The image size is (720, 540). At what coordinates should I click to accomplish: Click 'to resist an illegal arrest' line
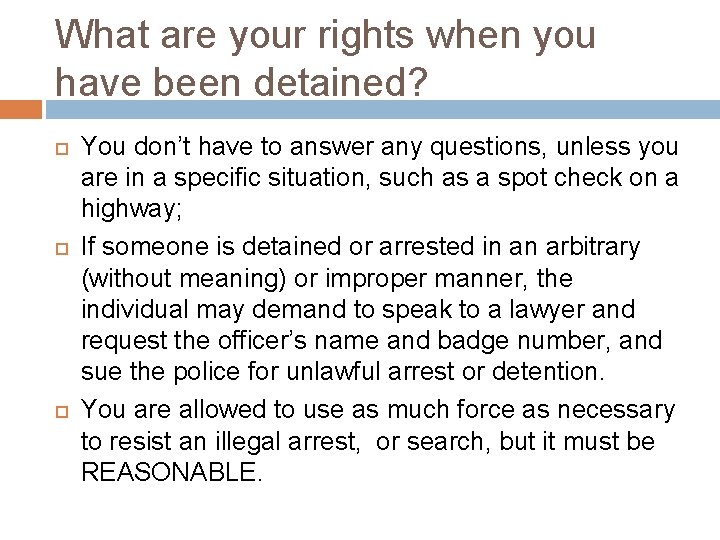tap(368, 442)
